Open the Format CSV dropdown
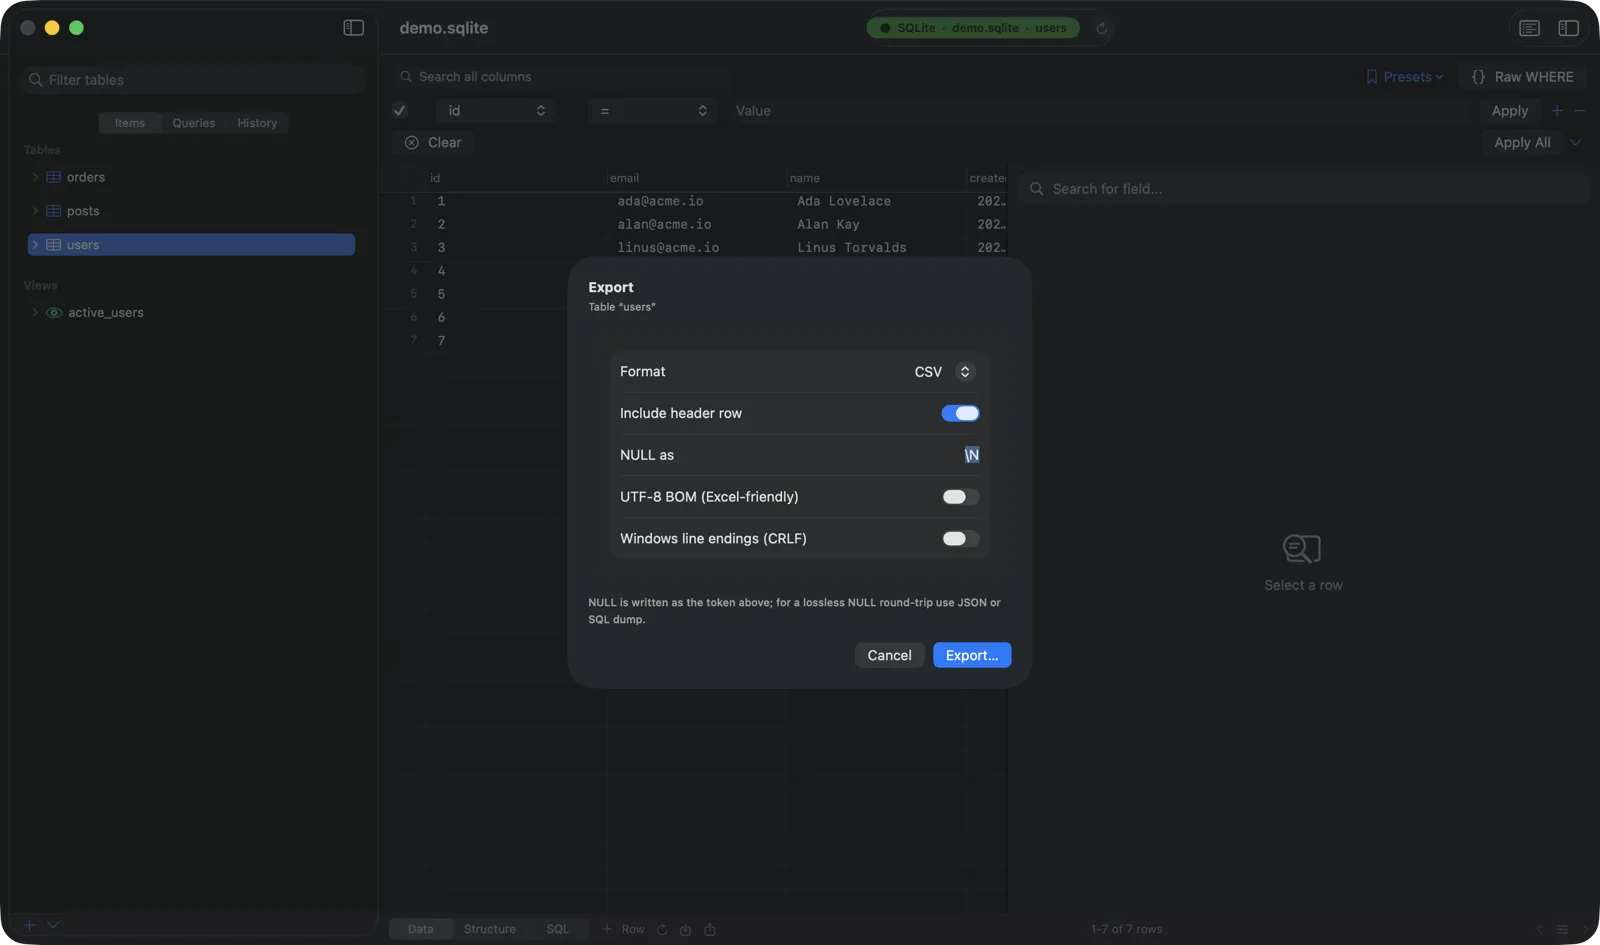 click(944, 372)
